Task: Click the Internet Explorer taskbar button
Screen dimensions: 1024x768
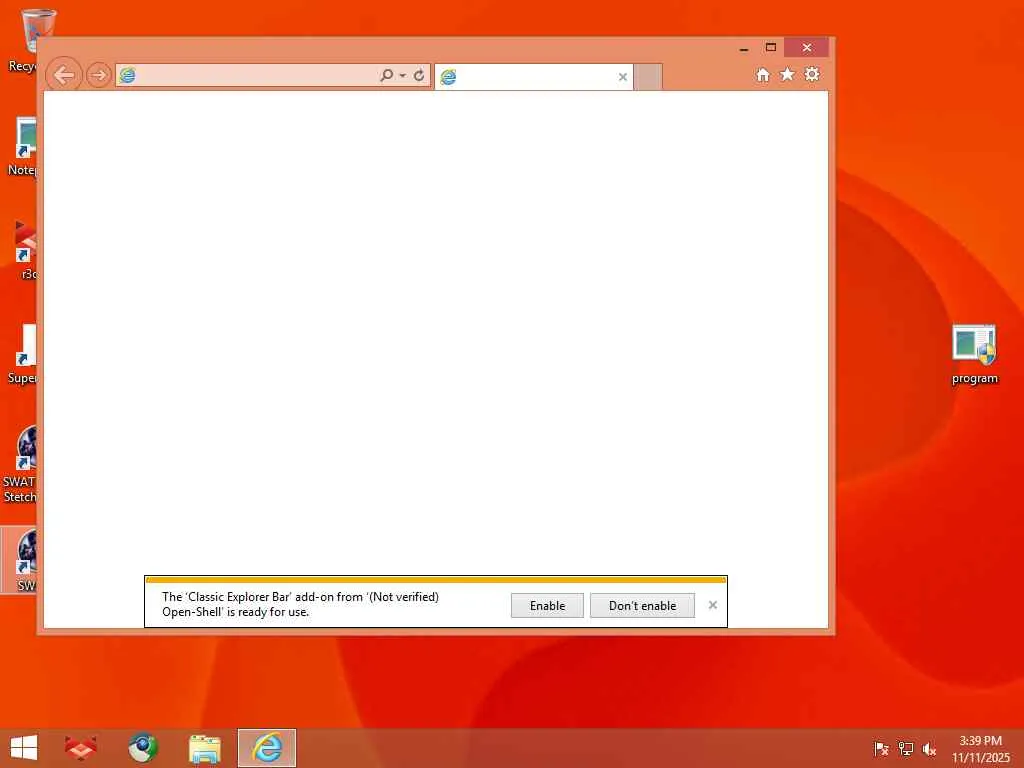Action: (x=267, y=748)
